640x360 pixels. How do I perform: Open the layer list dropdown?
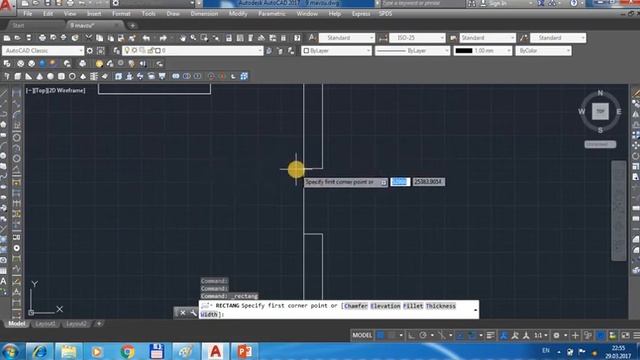pyautogui.click(x=193, y=51)
